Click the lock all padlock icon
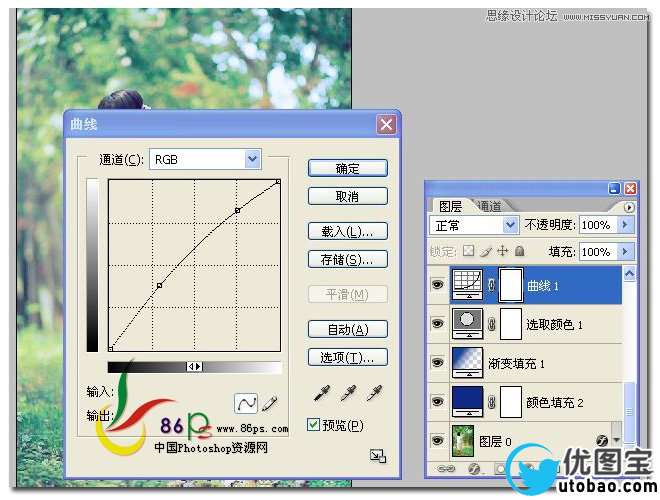The width and height of the screenshot is (660, 500). tap(520, 251)
